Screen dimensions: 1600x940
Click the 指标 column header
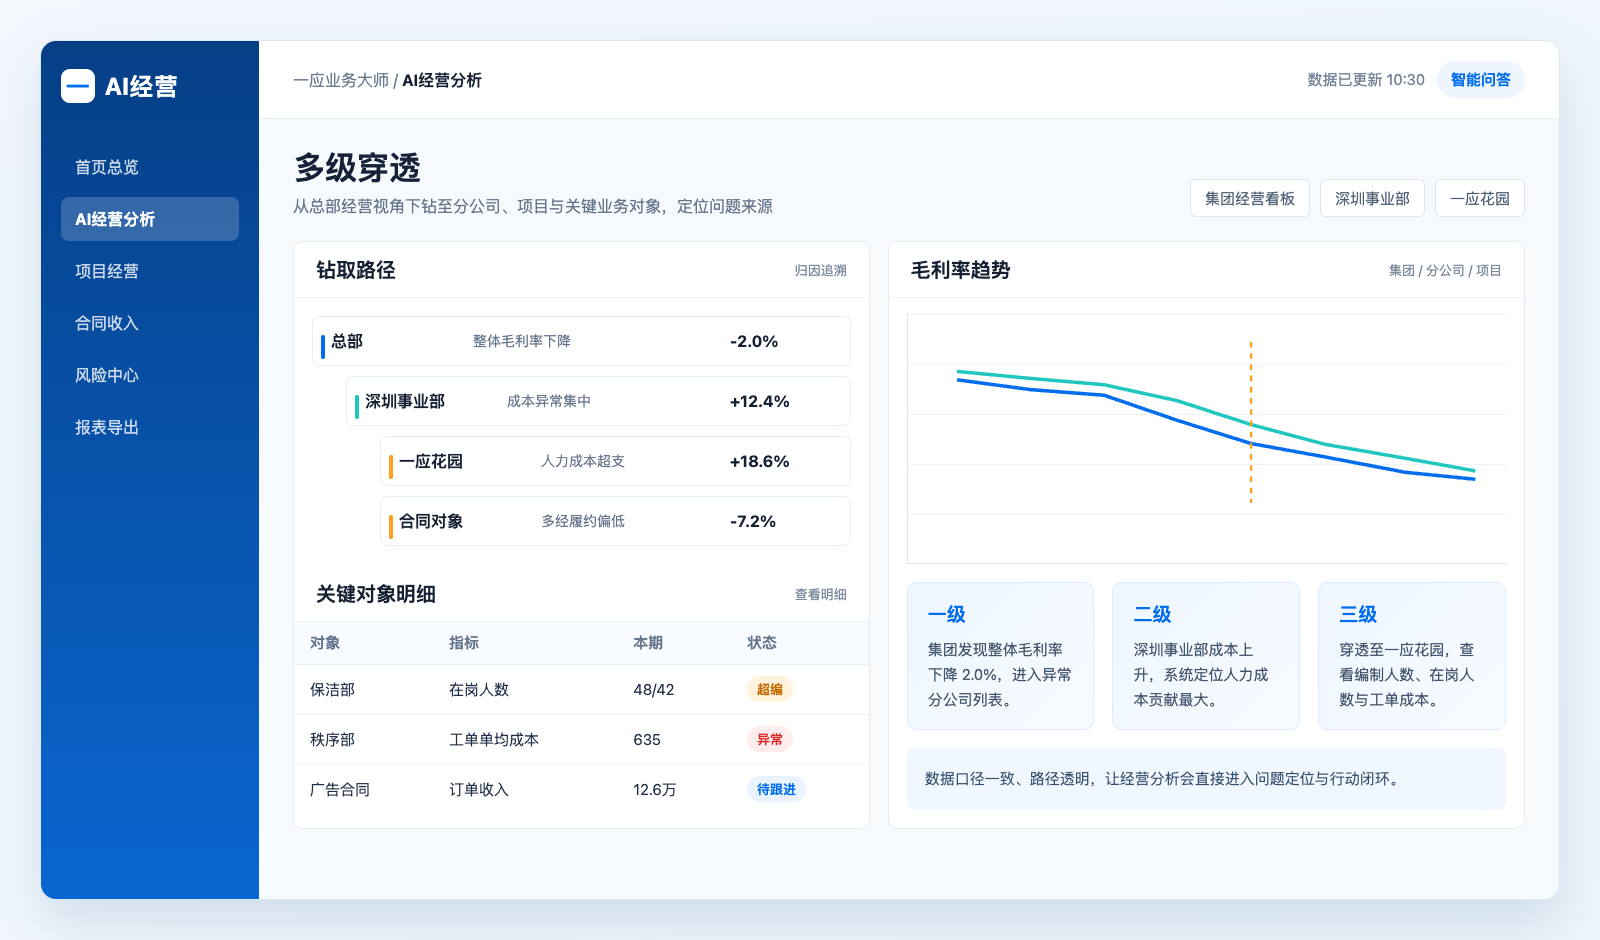click(464, 642)
